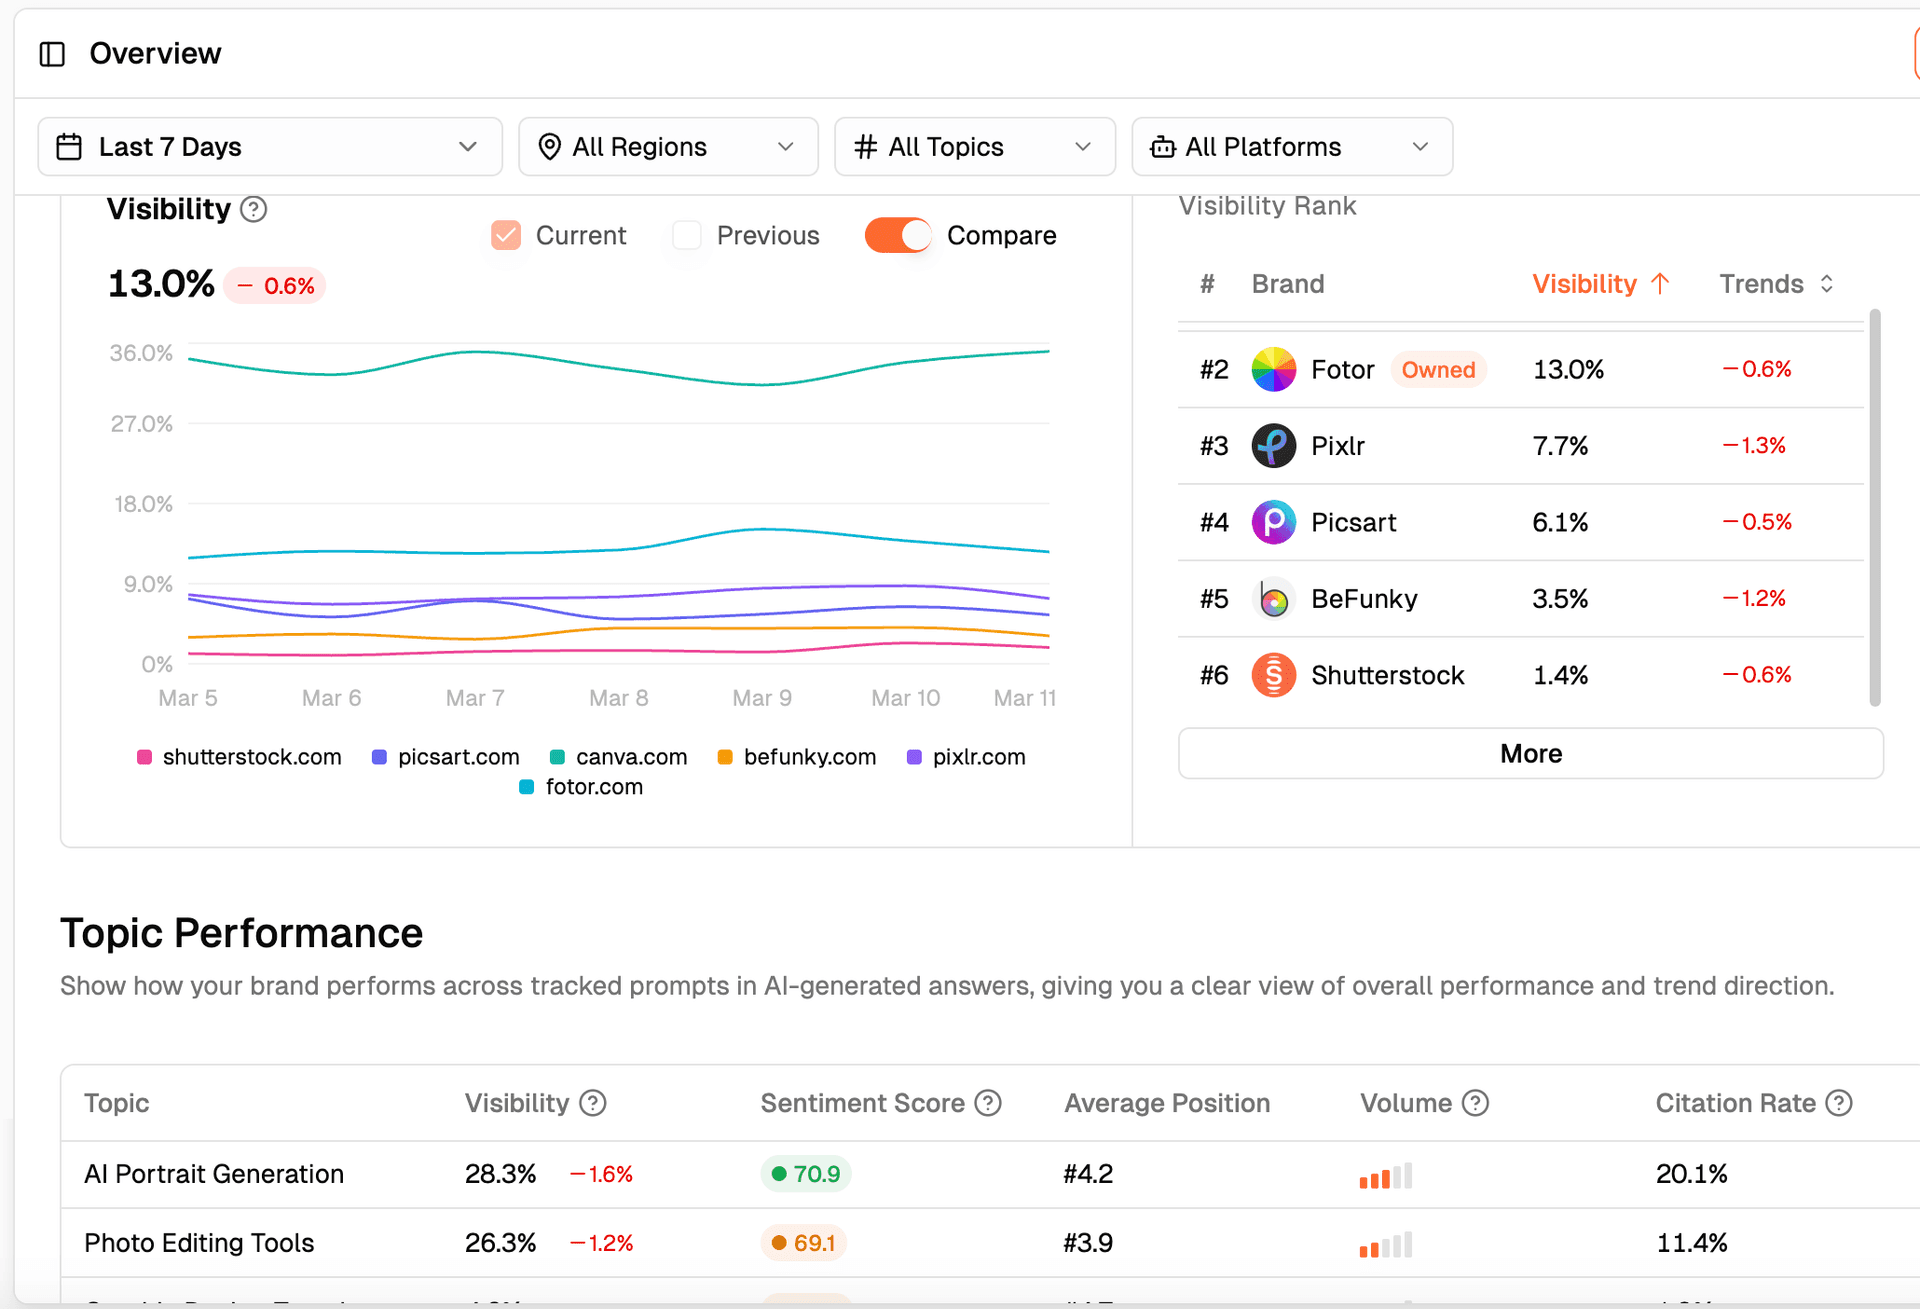
Task: Click the More button under Visibility Rank
Action: tap(1530, 754)
